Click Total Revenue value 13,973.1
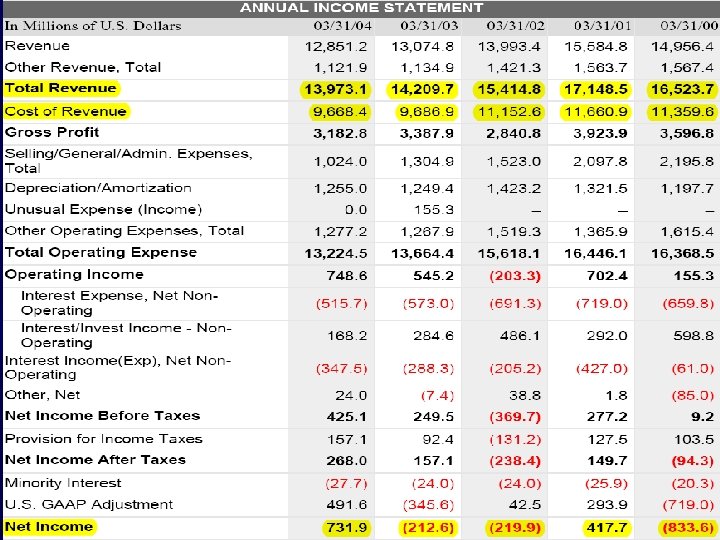 click(335, 89)
